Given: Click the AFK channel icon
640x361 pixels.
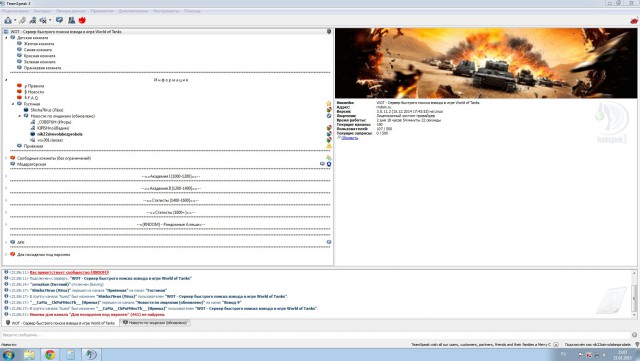Looking at the screenshot, I should 13,243.
